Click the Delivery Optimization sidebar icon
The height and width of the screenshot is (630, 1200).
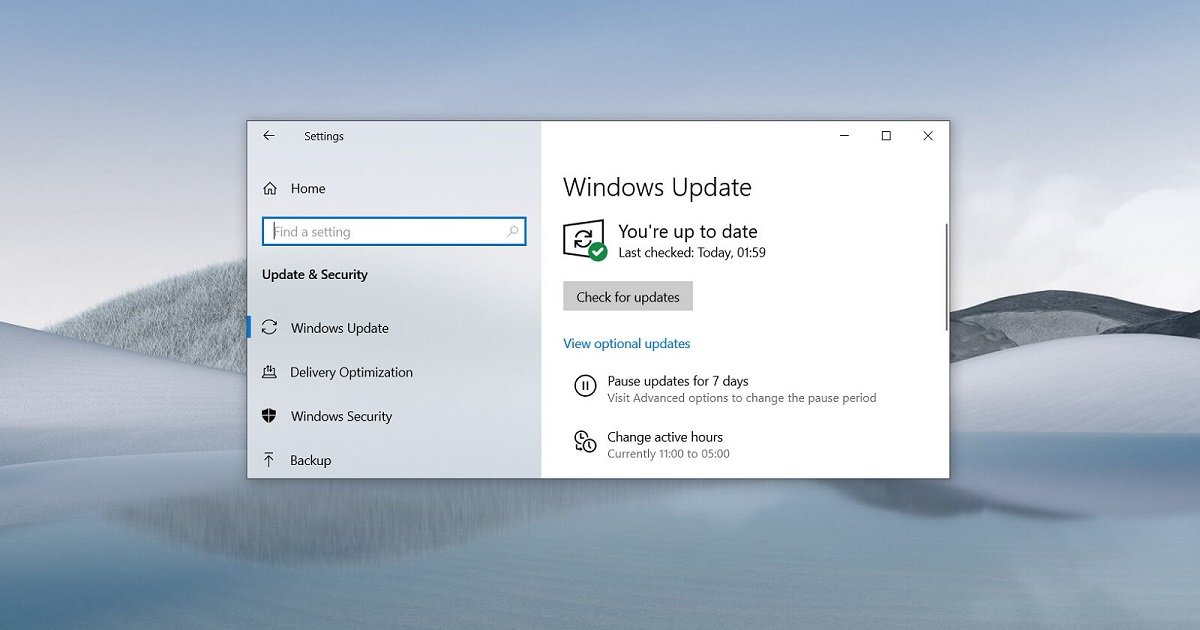[x=269, y=372]
